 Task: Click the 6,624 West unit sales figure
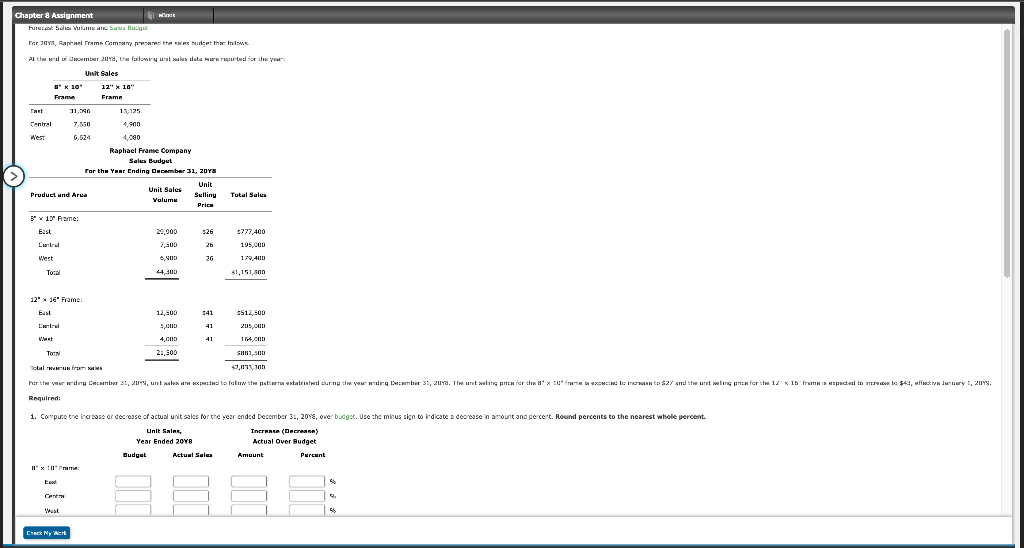82,138
